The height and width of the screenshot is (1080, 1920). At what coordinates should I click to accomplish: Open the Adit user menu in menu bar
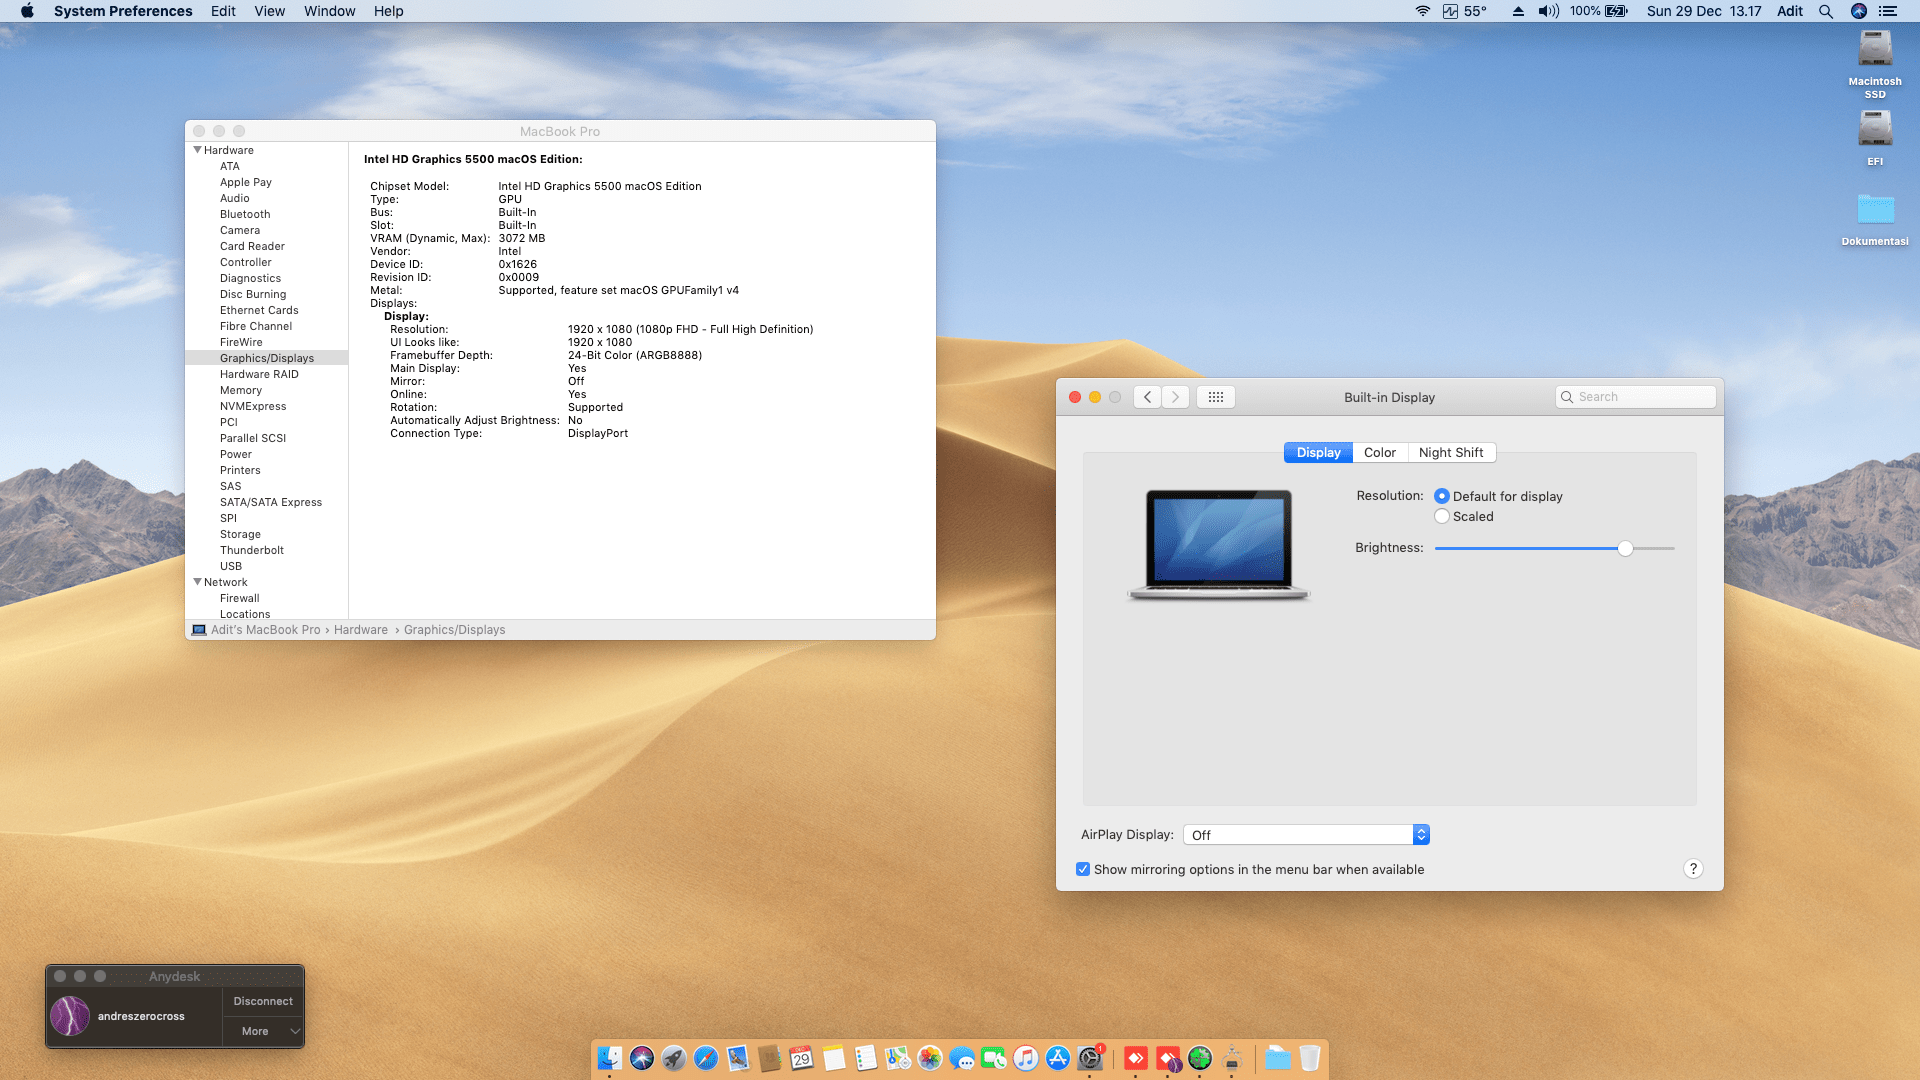1790,11
